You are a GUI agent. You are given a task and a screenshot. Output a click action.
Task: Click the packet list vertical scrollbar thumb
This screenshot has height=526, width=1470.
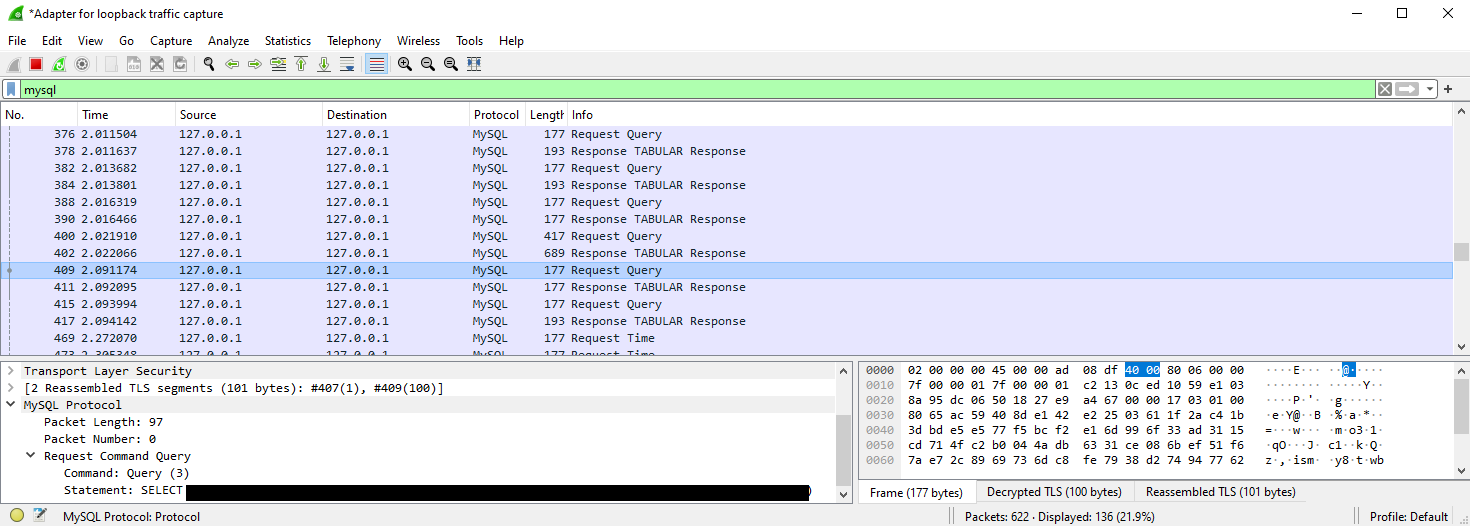[x=1461, y=251]
